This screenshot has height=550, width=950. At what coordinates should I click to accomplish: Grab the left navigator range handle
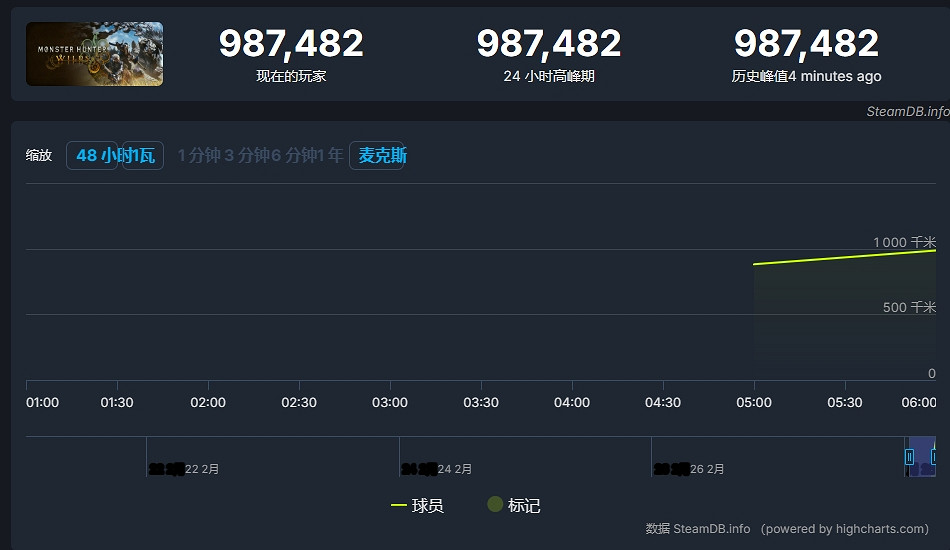[x=909, y=457]
